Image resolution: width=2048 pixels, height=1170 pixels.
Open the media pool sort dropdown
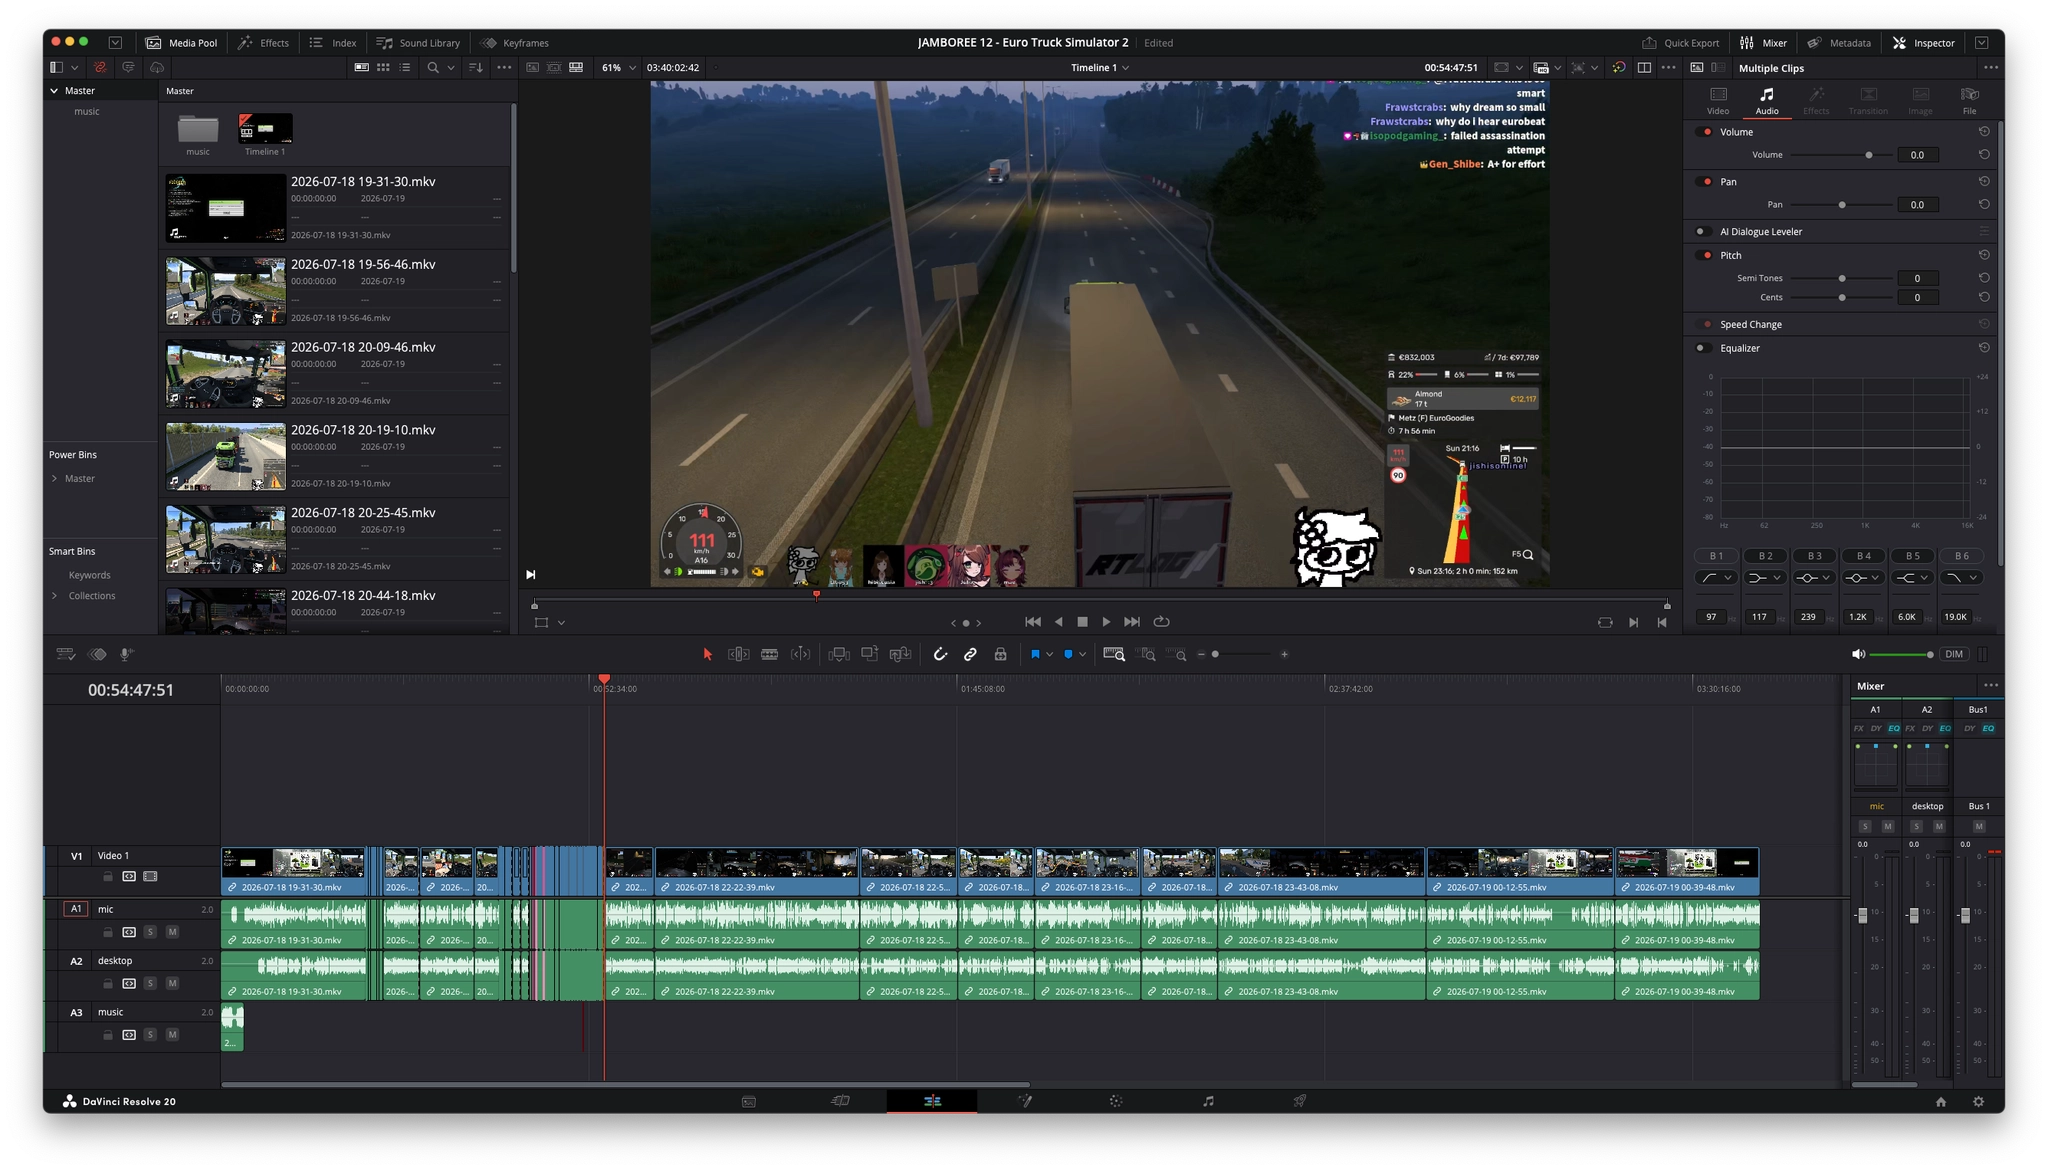(475, 67)
